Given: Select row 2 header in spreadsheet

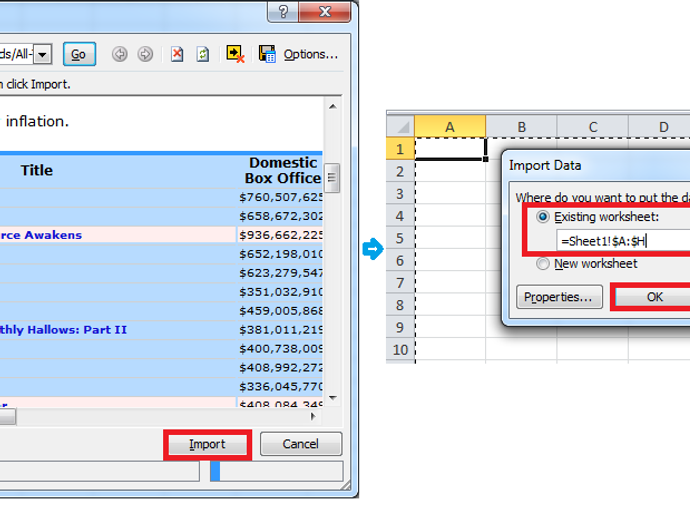Looking at the screenshot, I should [400, 171].
